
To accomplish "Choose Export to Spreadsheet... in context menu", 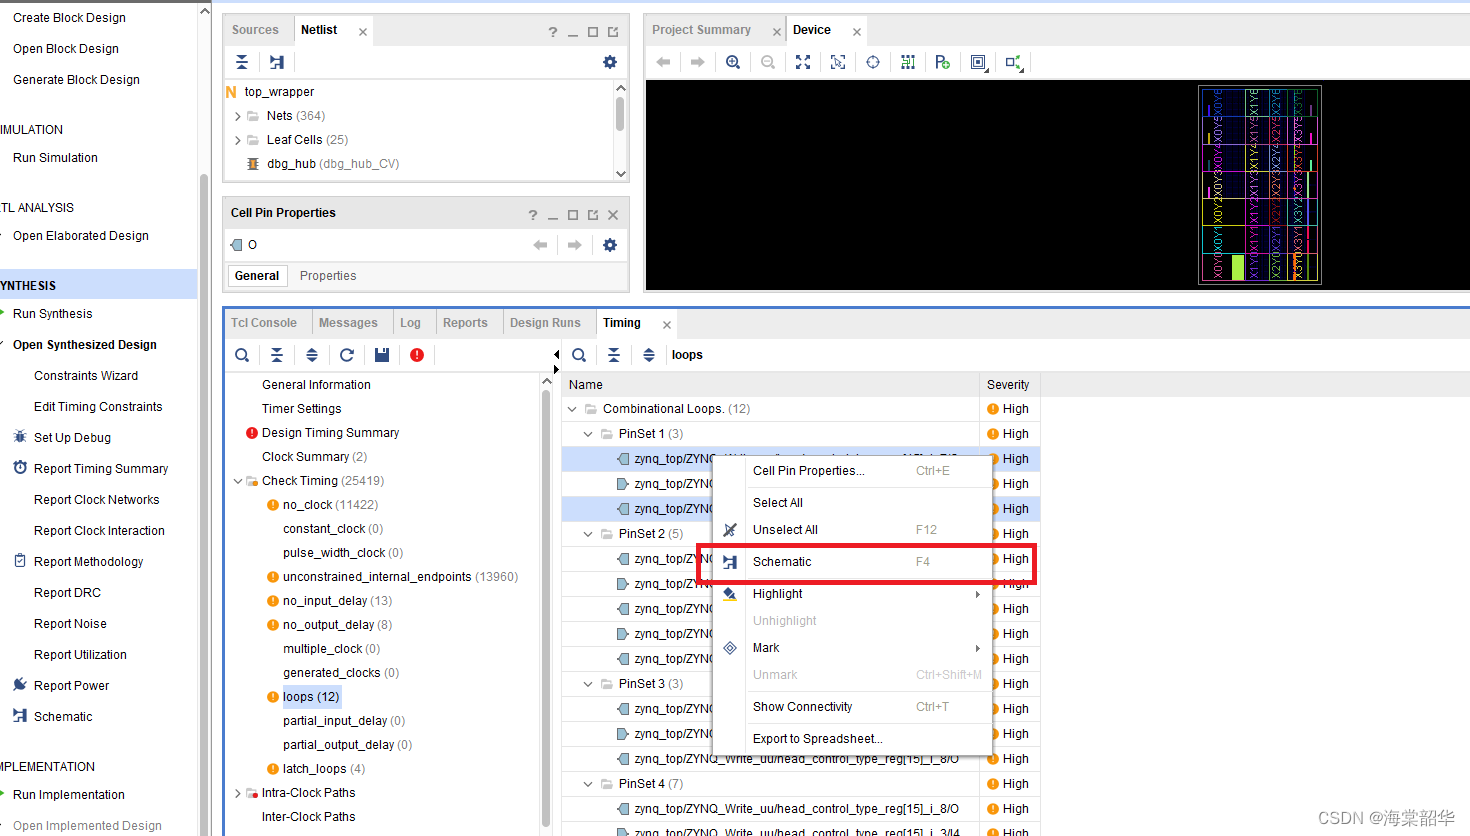I will click(x=852, y=739).
